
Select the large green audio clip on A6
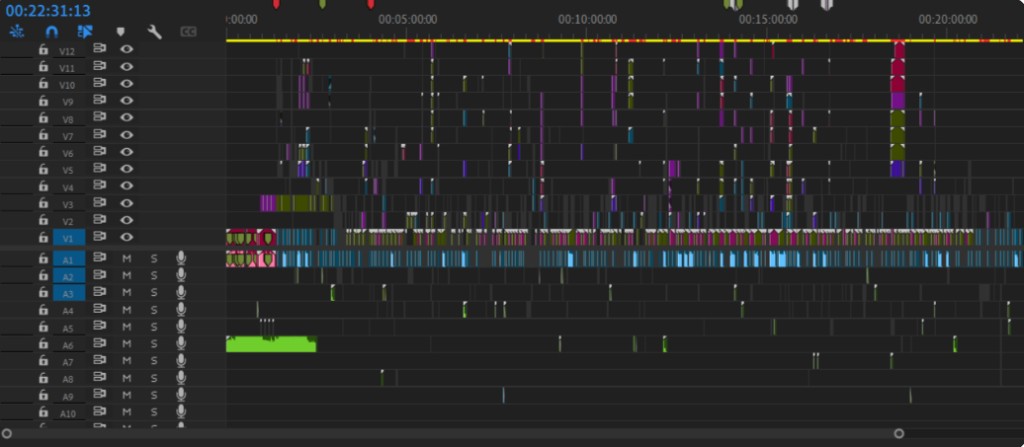pyautogui.click(x=271, y=344)
